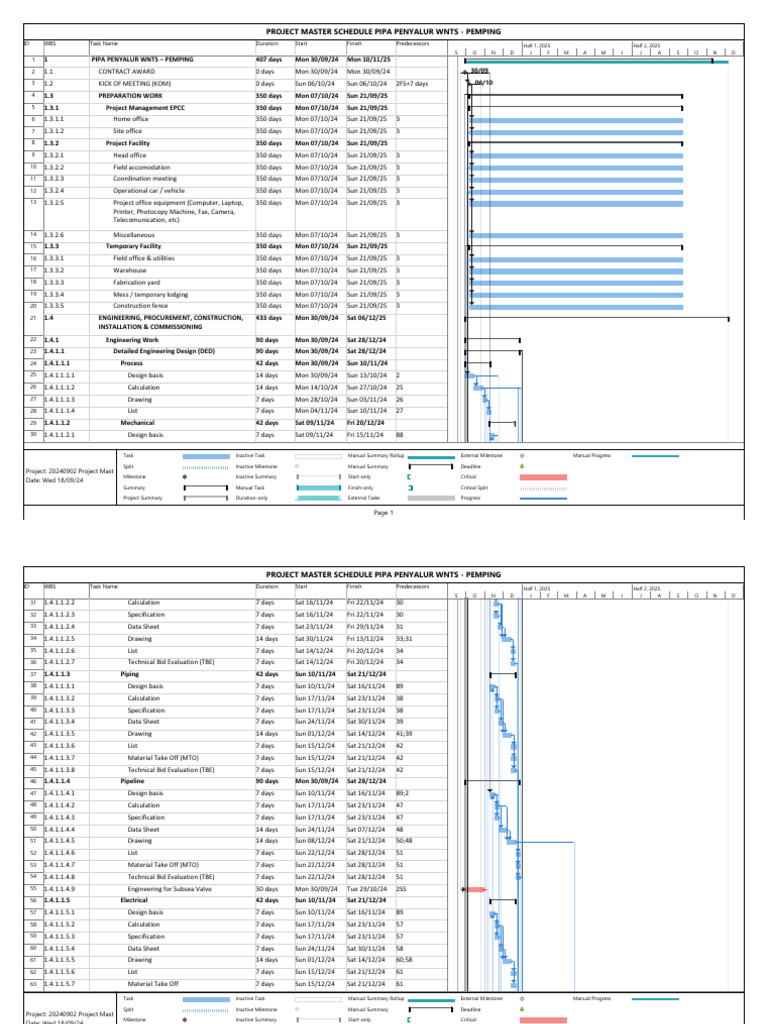Click the red critical bar for Engineering for Subsea Valve
This screenshot has width=768, height=1024.
475,889
